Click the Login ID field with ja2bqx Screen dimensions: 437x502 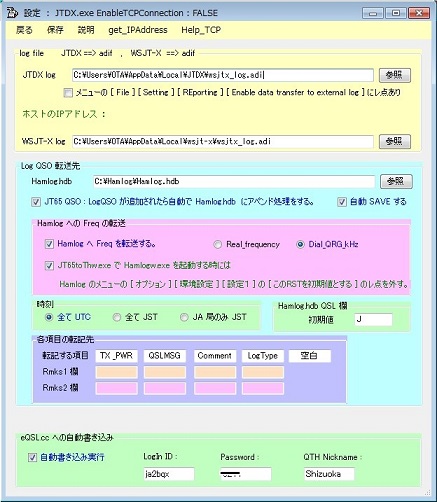point(169,474)
